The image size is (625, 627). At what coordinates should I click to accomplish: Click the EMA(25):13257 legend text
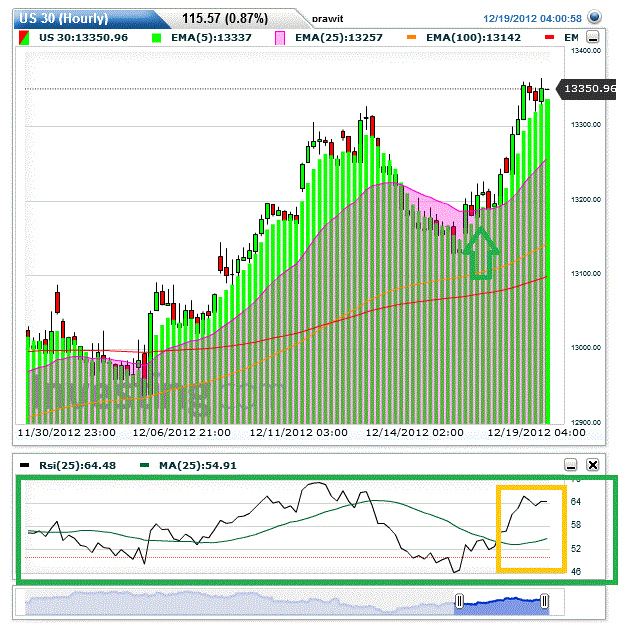[339, 37]
